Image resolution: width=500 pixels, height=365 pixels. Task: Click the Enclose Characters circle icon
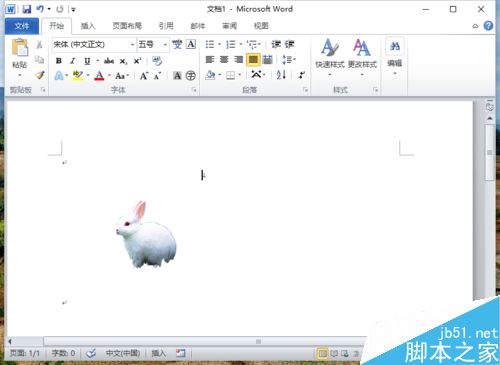coord(191,76)
